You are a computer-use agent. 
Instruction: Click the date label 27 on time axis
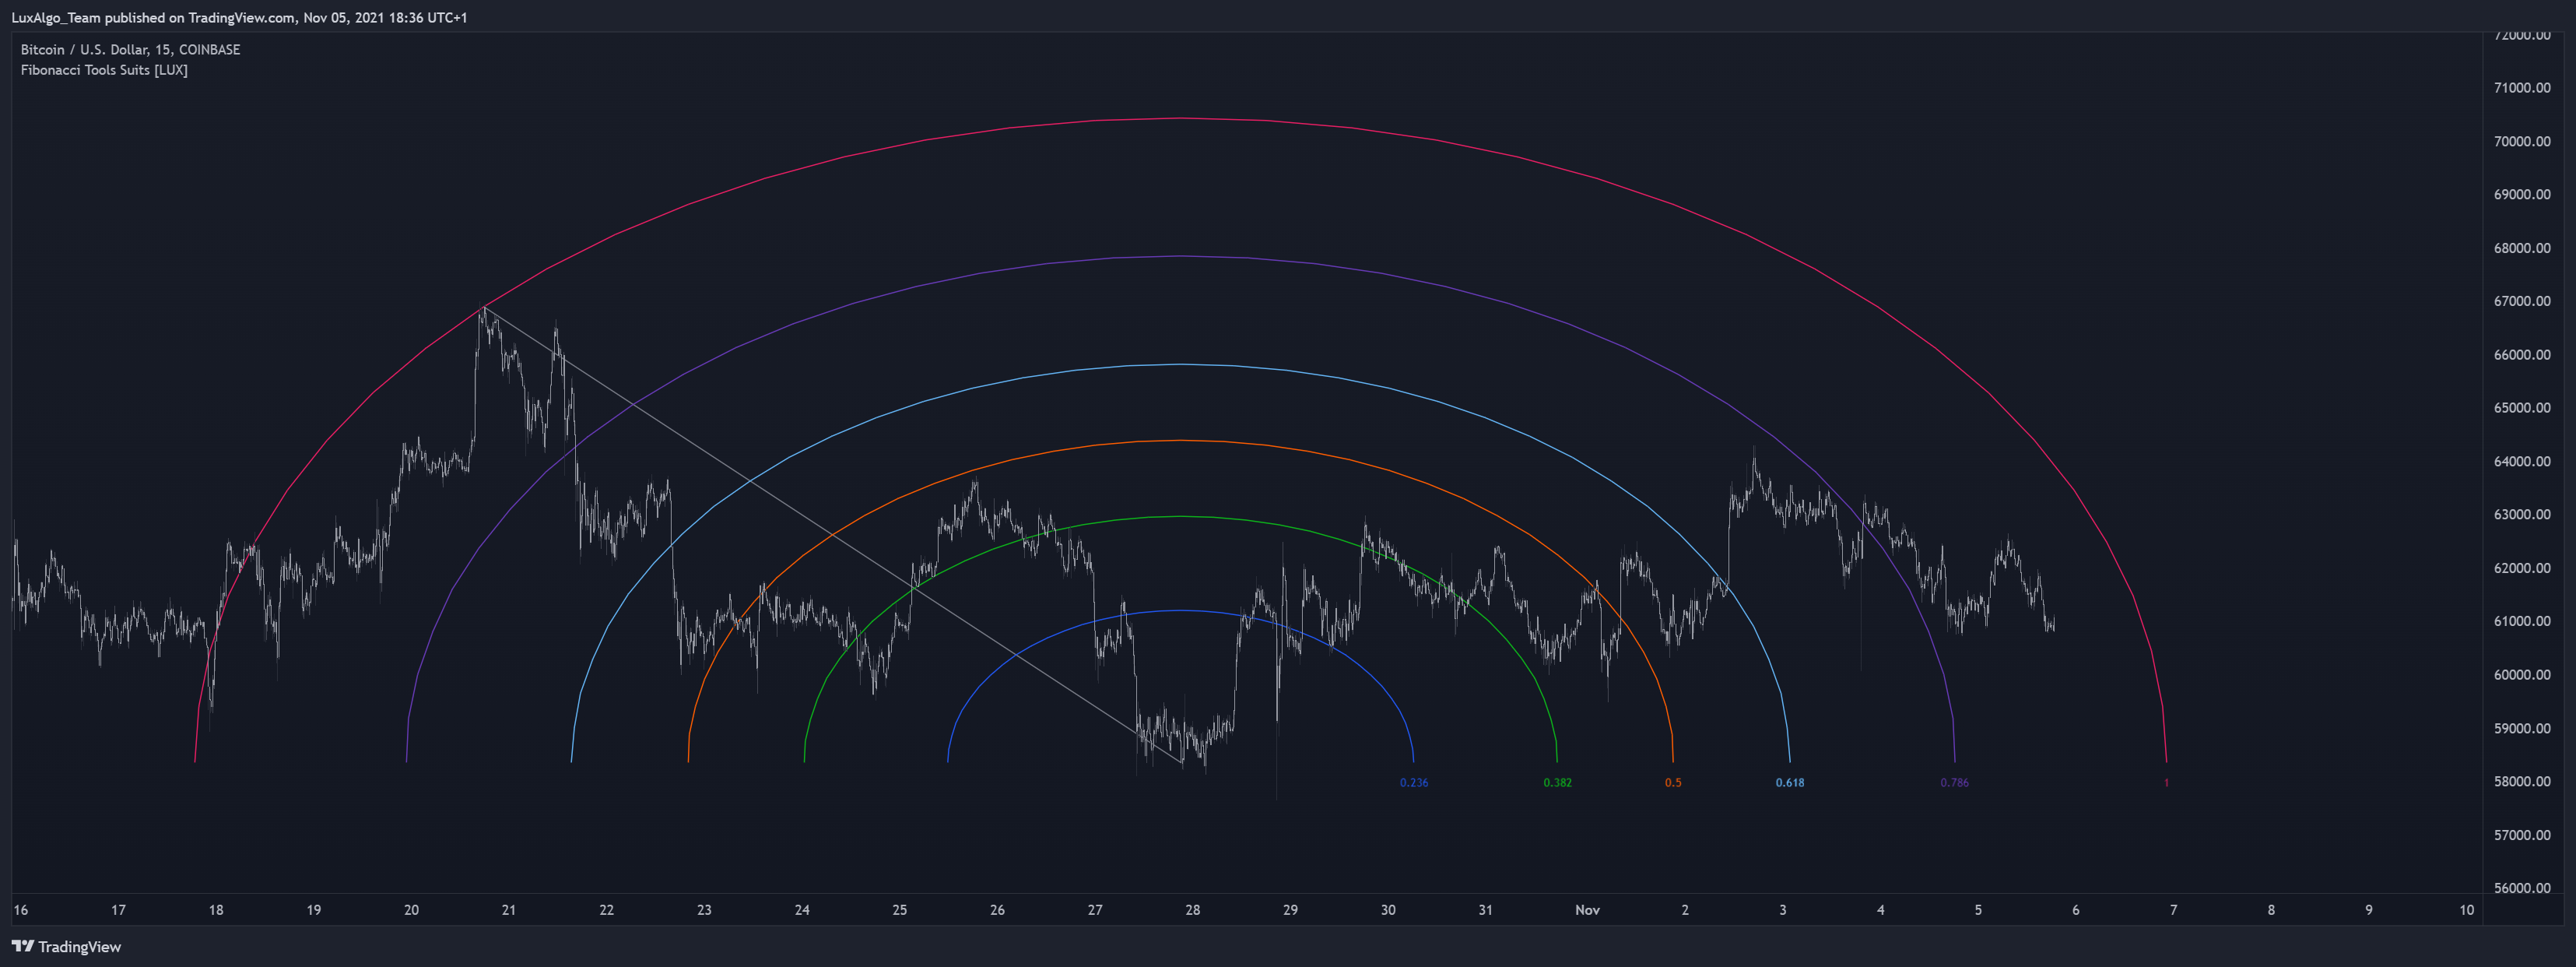pyautogui.click(x=1095, y=910)
